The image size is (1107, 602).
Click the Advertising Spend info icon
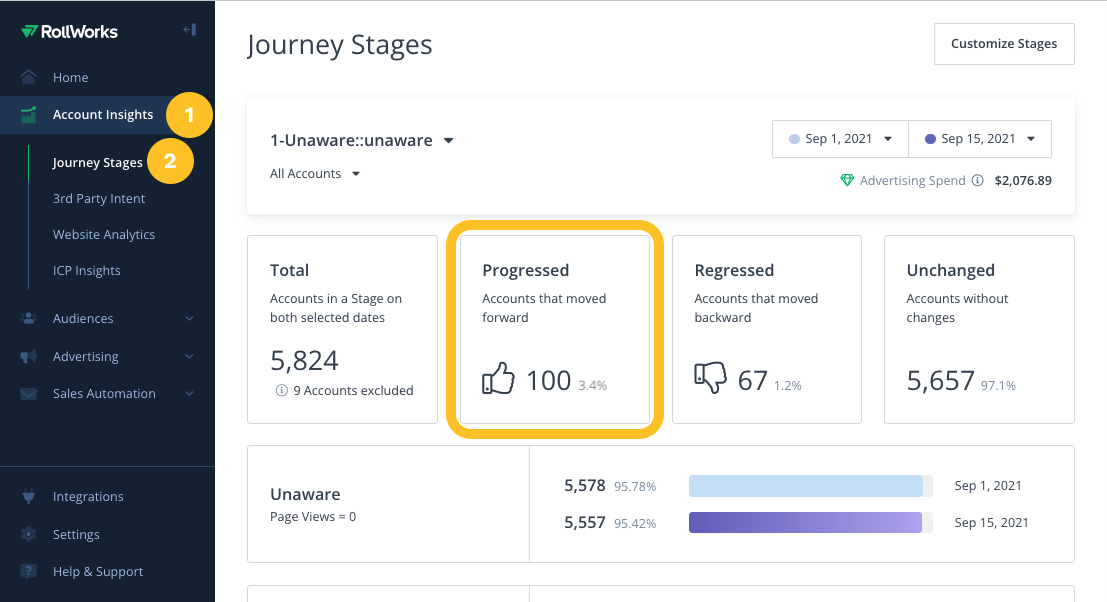click(977, 180)
